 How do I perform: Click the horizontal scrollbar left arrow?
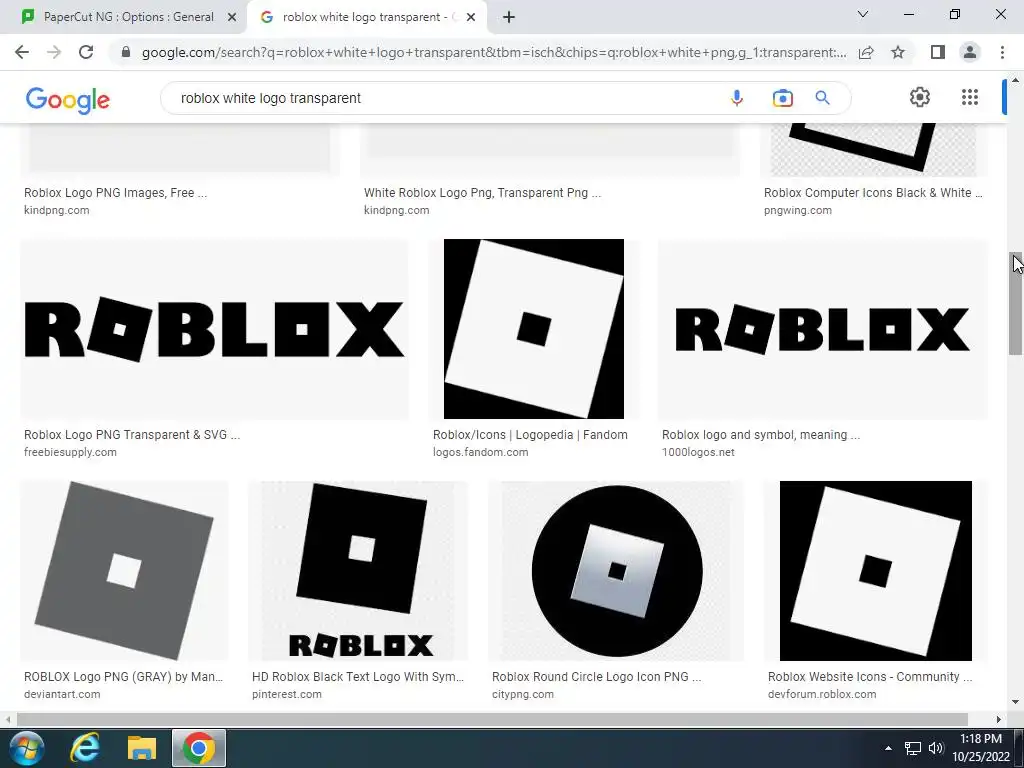tap(7, 719)
